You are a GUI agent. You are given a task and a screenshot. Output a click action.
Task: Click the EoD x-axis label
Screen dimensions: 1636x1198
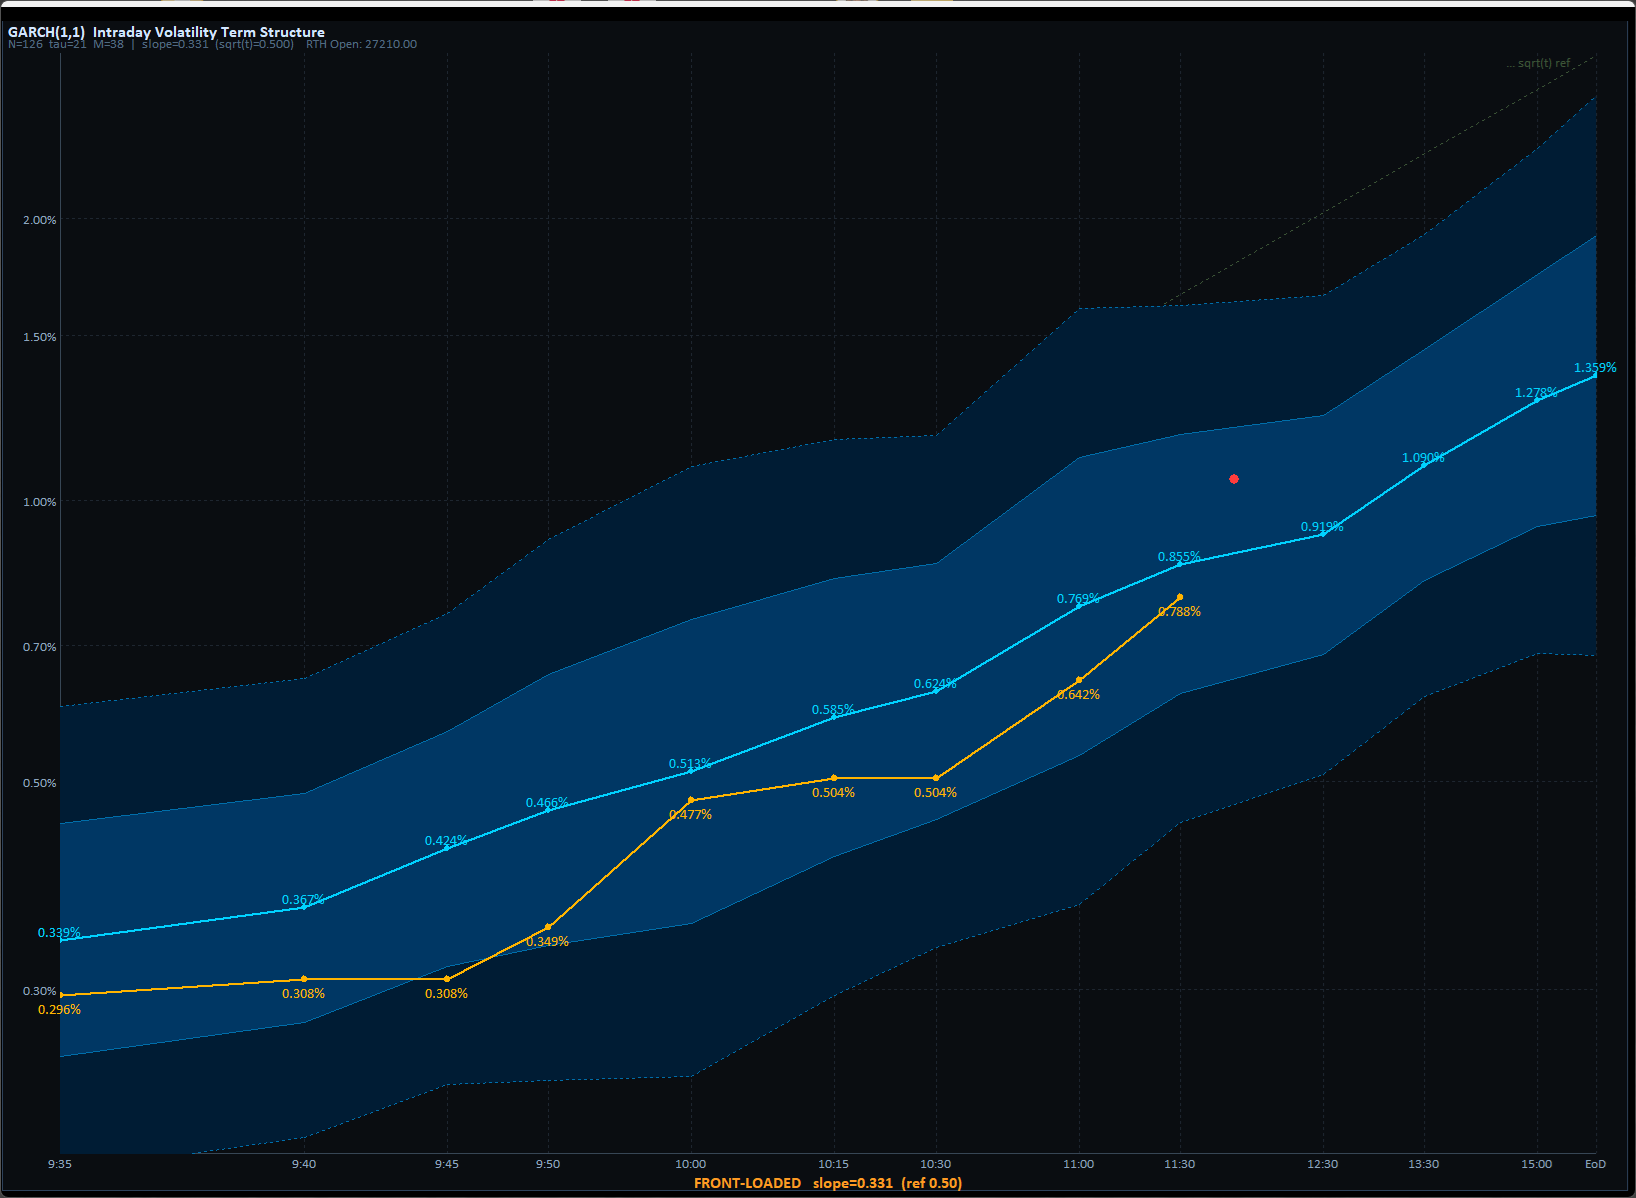coord(1596,1164)
